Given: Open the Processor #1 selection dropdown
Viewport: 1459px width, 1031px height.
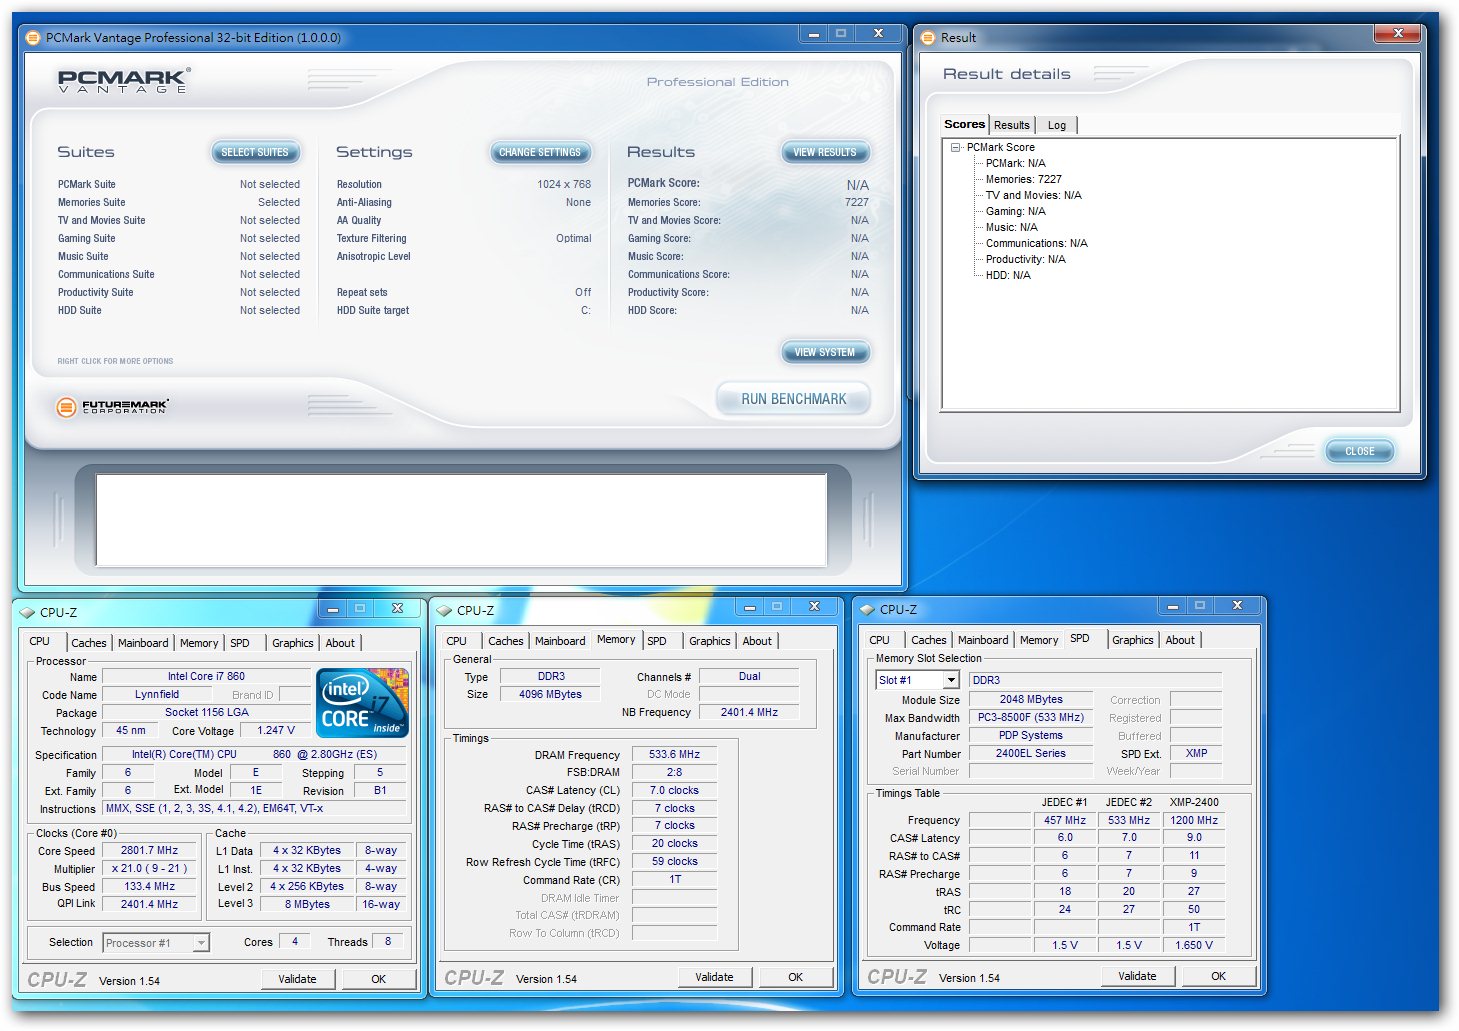Looking at the screenshot, I should (201, 943).
